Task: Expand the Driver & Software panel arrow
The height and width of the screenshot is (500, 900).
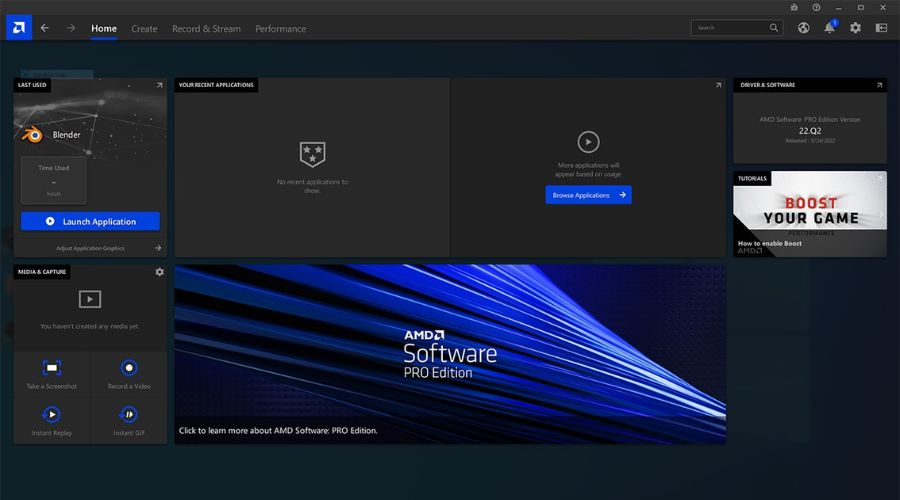Action: [x=879, y=85]
